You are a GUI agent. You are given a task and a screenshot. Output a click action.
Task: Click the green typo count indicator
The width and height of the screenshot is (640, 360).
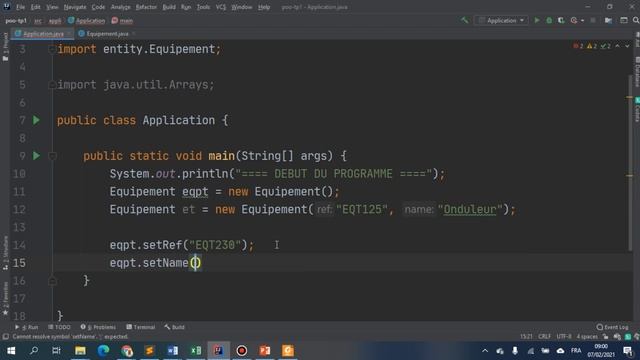pos(605,46)
